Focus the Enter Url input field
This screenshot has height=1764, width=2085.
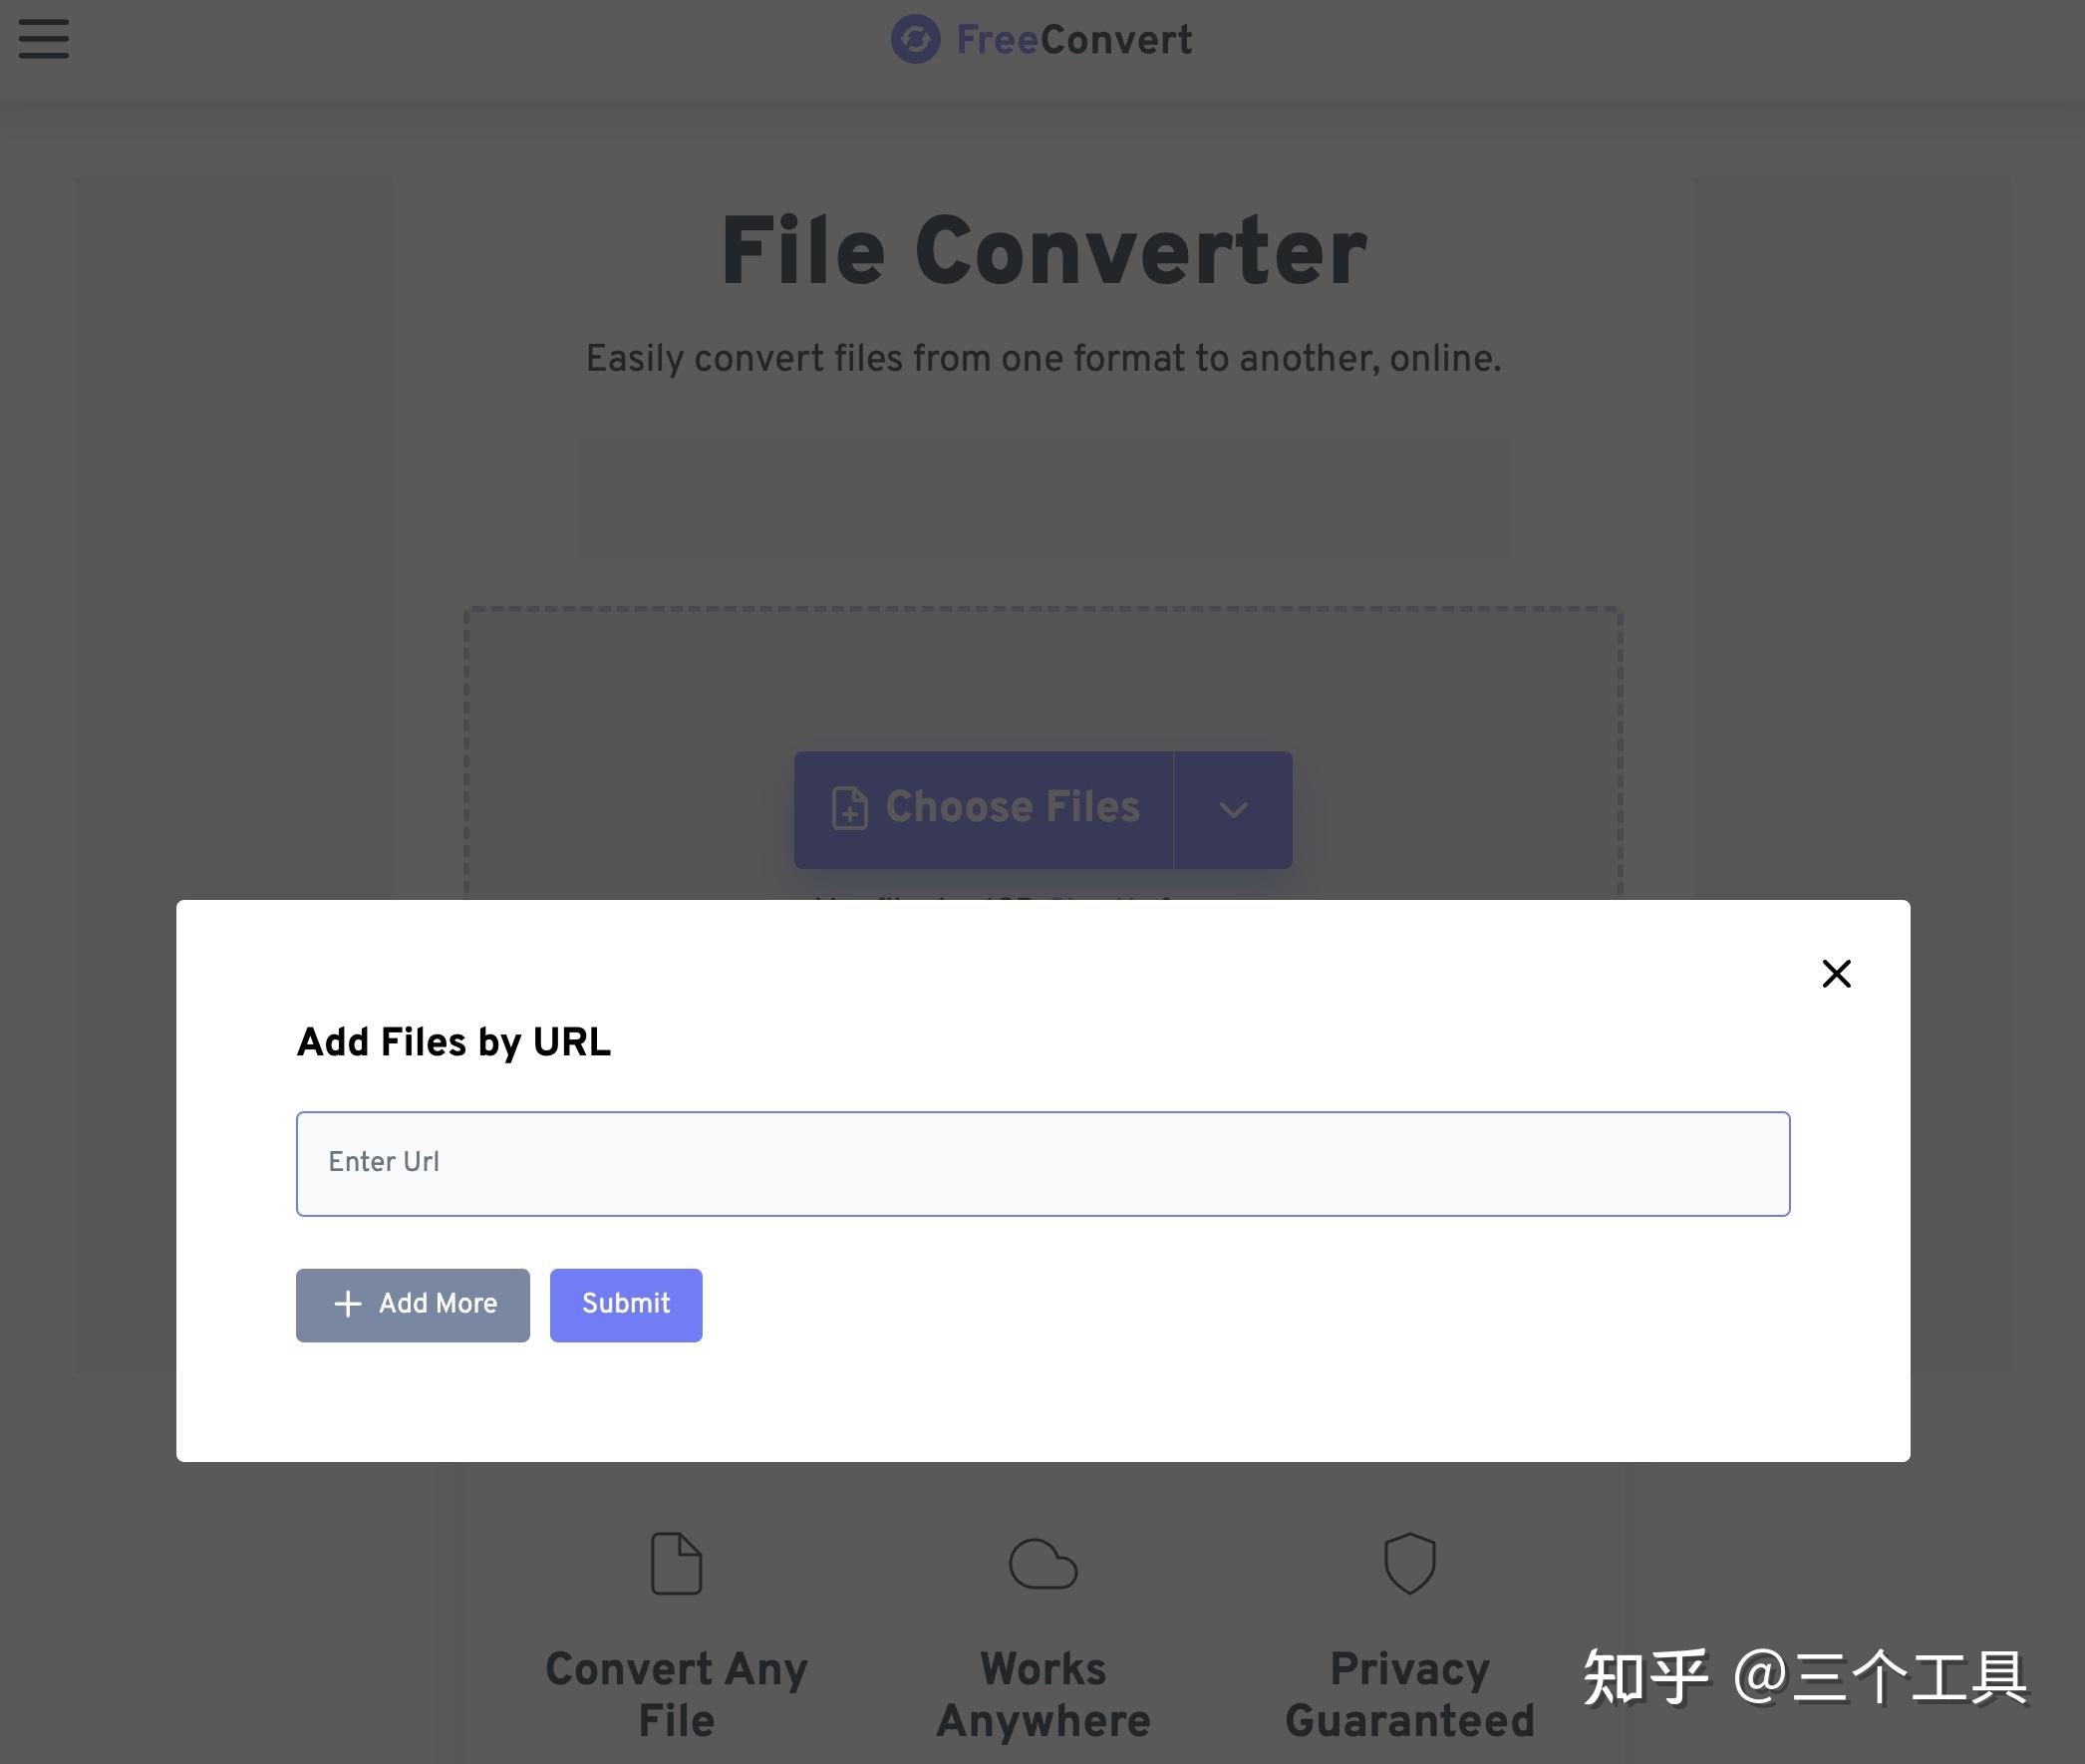pos(1042,1163)
